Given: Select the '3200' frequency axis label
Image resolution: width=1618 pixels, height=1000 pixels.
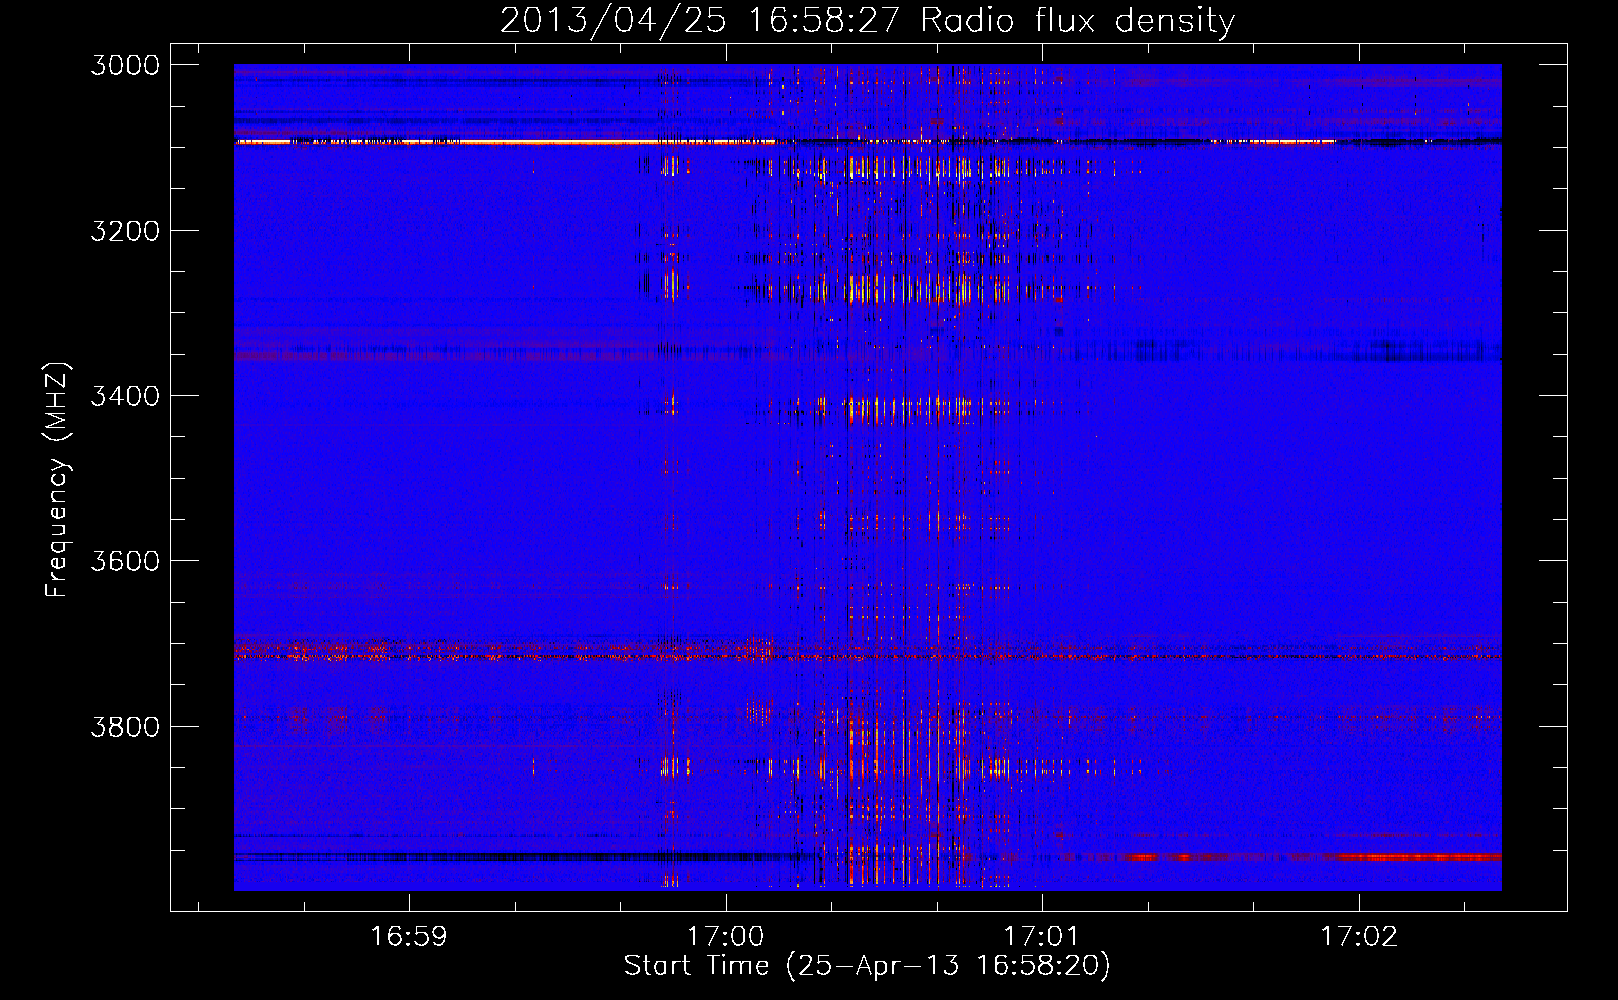Looking at the screenshot, I should [x=125, y=231].
